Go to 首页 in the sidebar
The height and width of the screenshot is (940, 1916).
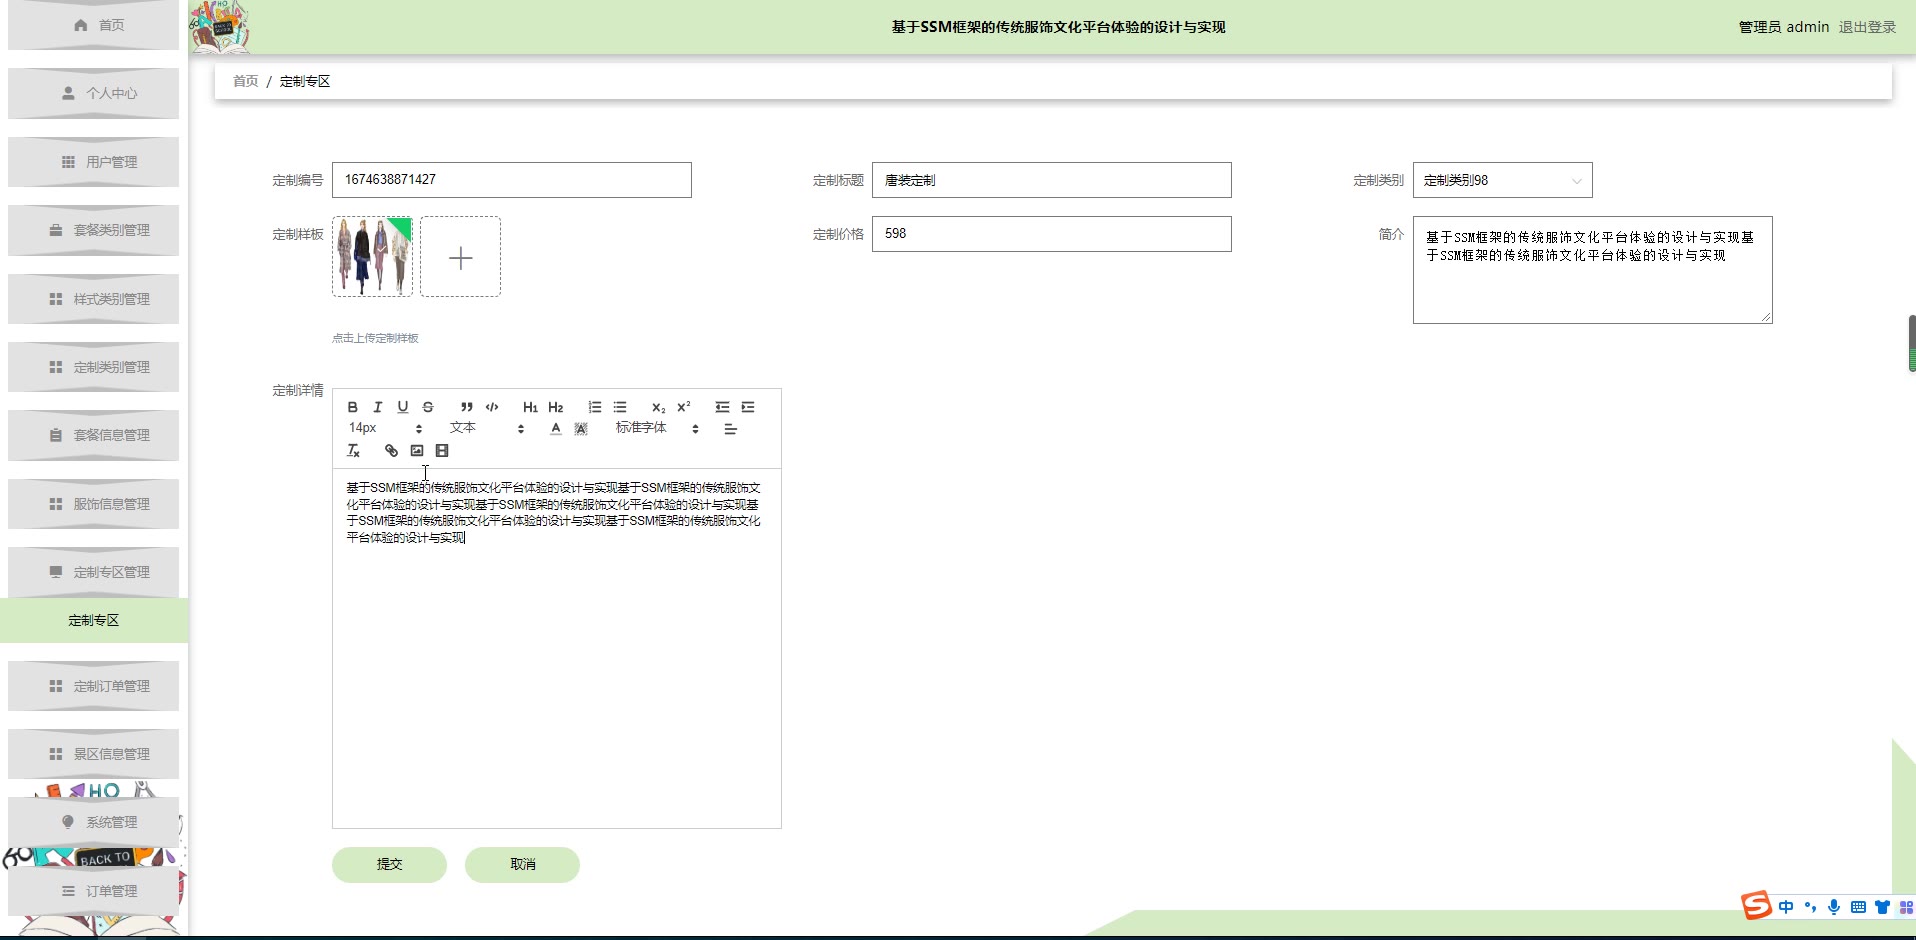93,25
